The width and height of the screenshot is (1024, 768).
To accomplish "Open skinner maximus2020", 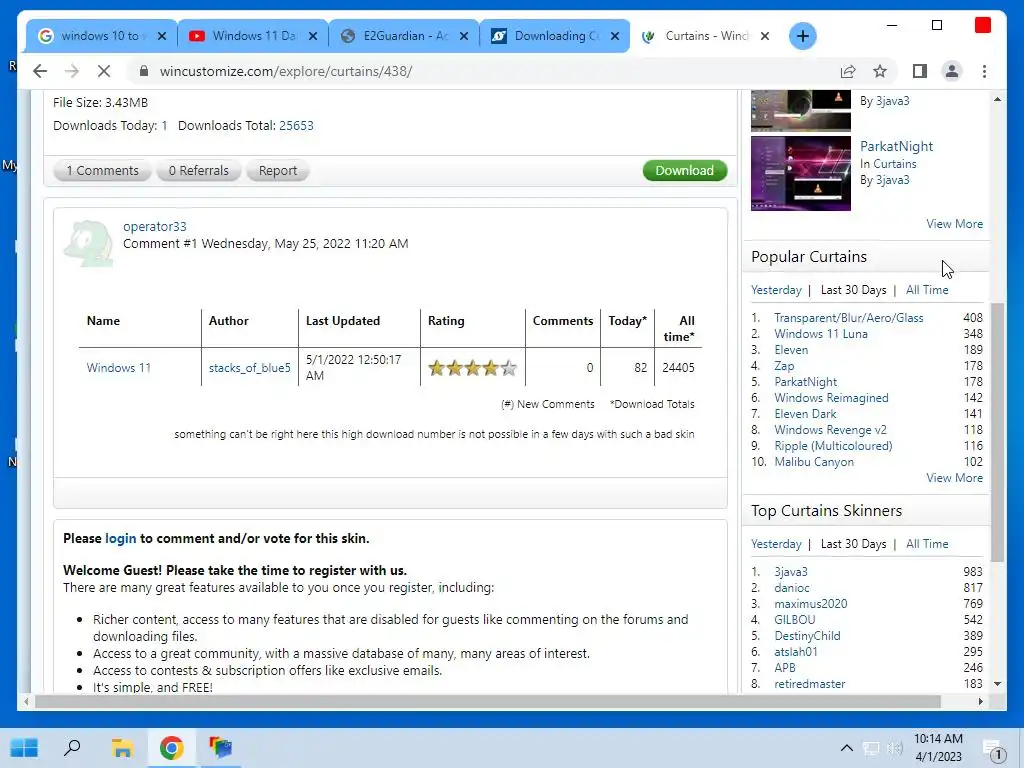I will point(810,604).
